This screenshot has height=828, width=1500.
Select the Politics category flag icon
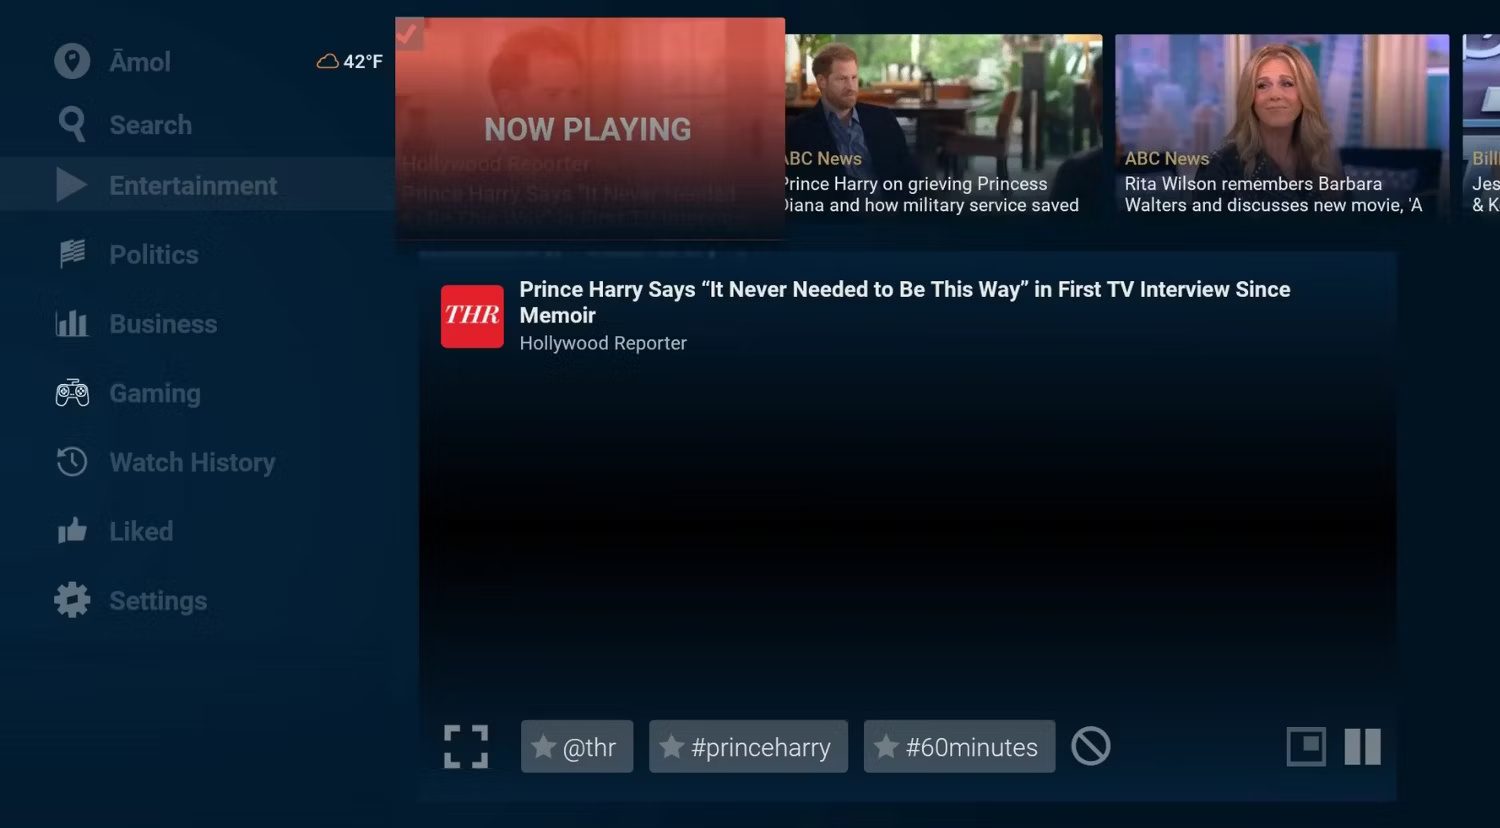point(71,254)
